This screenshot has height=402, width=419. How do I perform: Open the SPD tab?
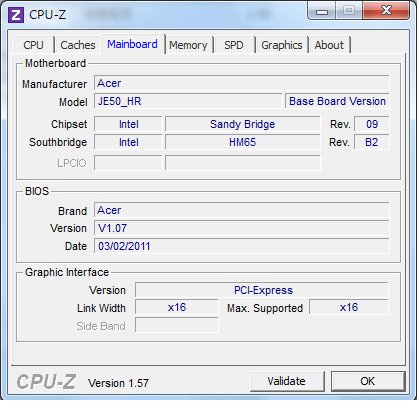coord(234,45)
